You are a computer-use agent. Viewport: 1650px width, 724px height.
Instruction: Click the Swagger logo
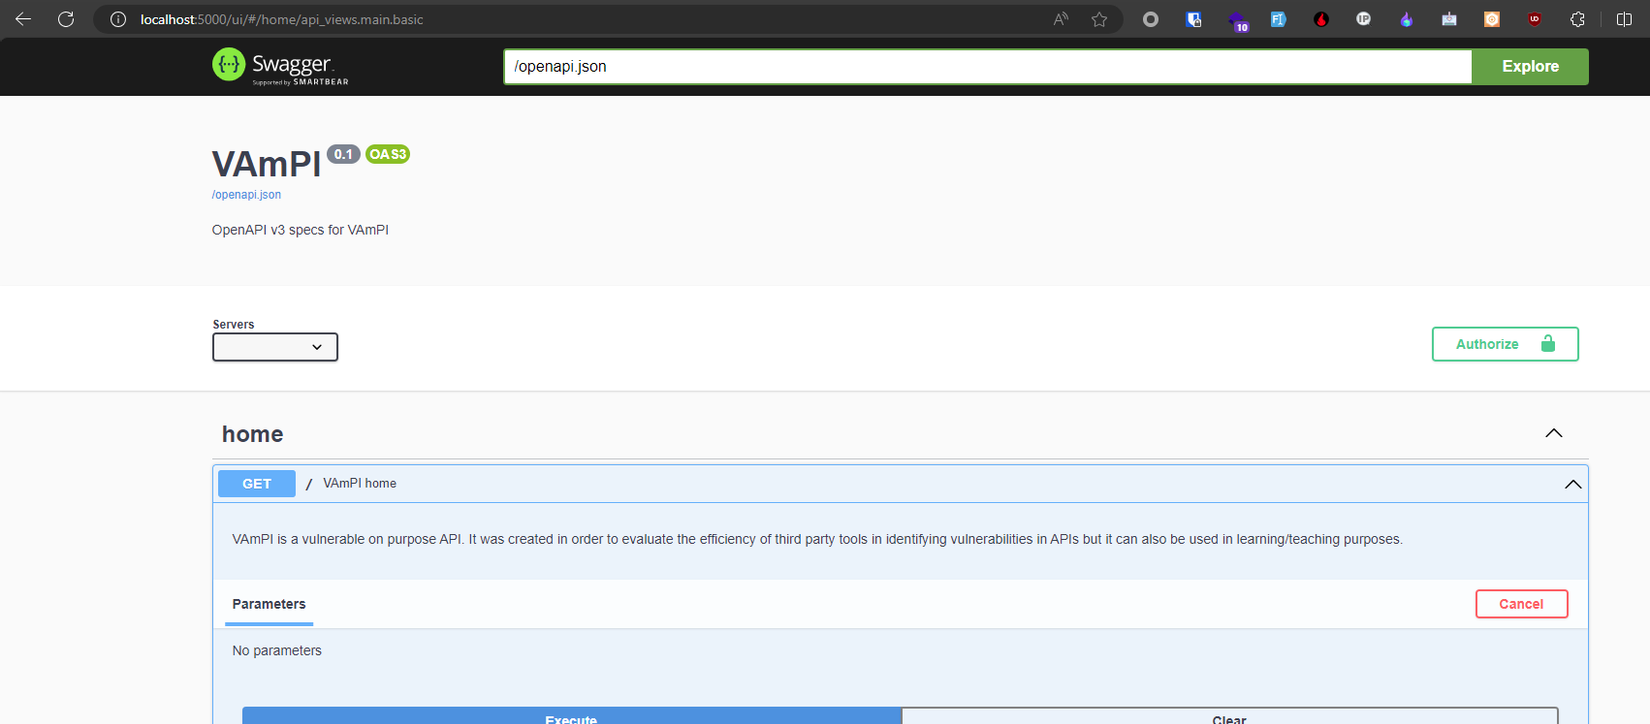coord(281,66)
